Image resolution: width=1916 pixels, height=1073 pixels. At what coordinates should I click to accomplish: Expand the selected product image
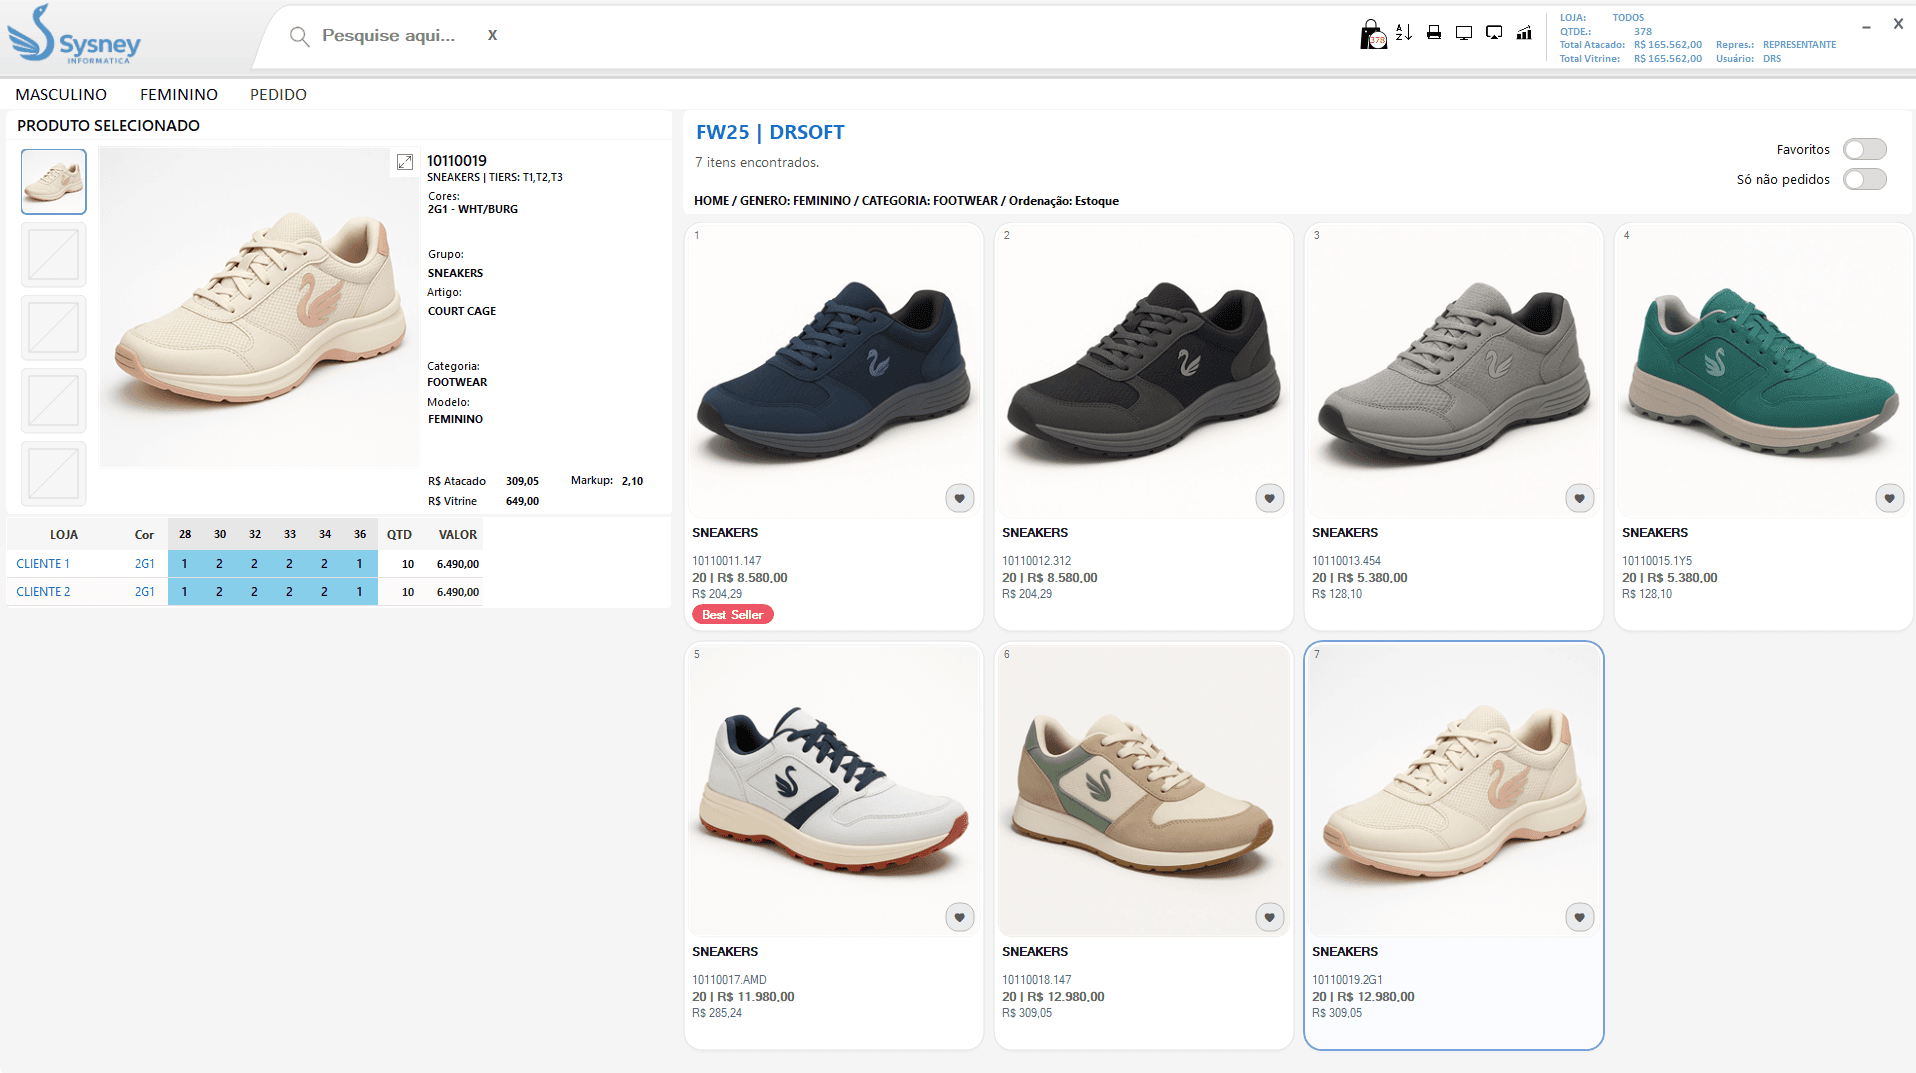click(x=405, y=162)
